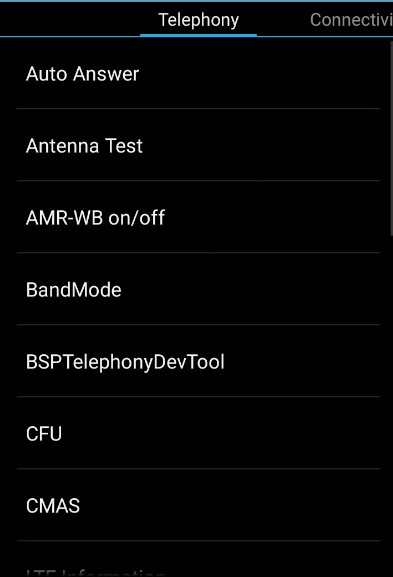
Task: Launch the BSP telephony developer tool
Action: coord(198,361)
